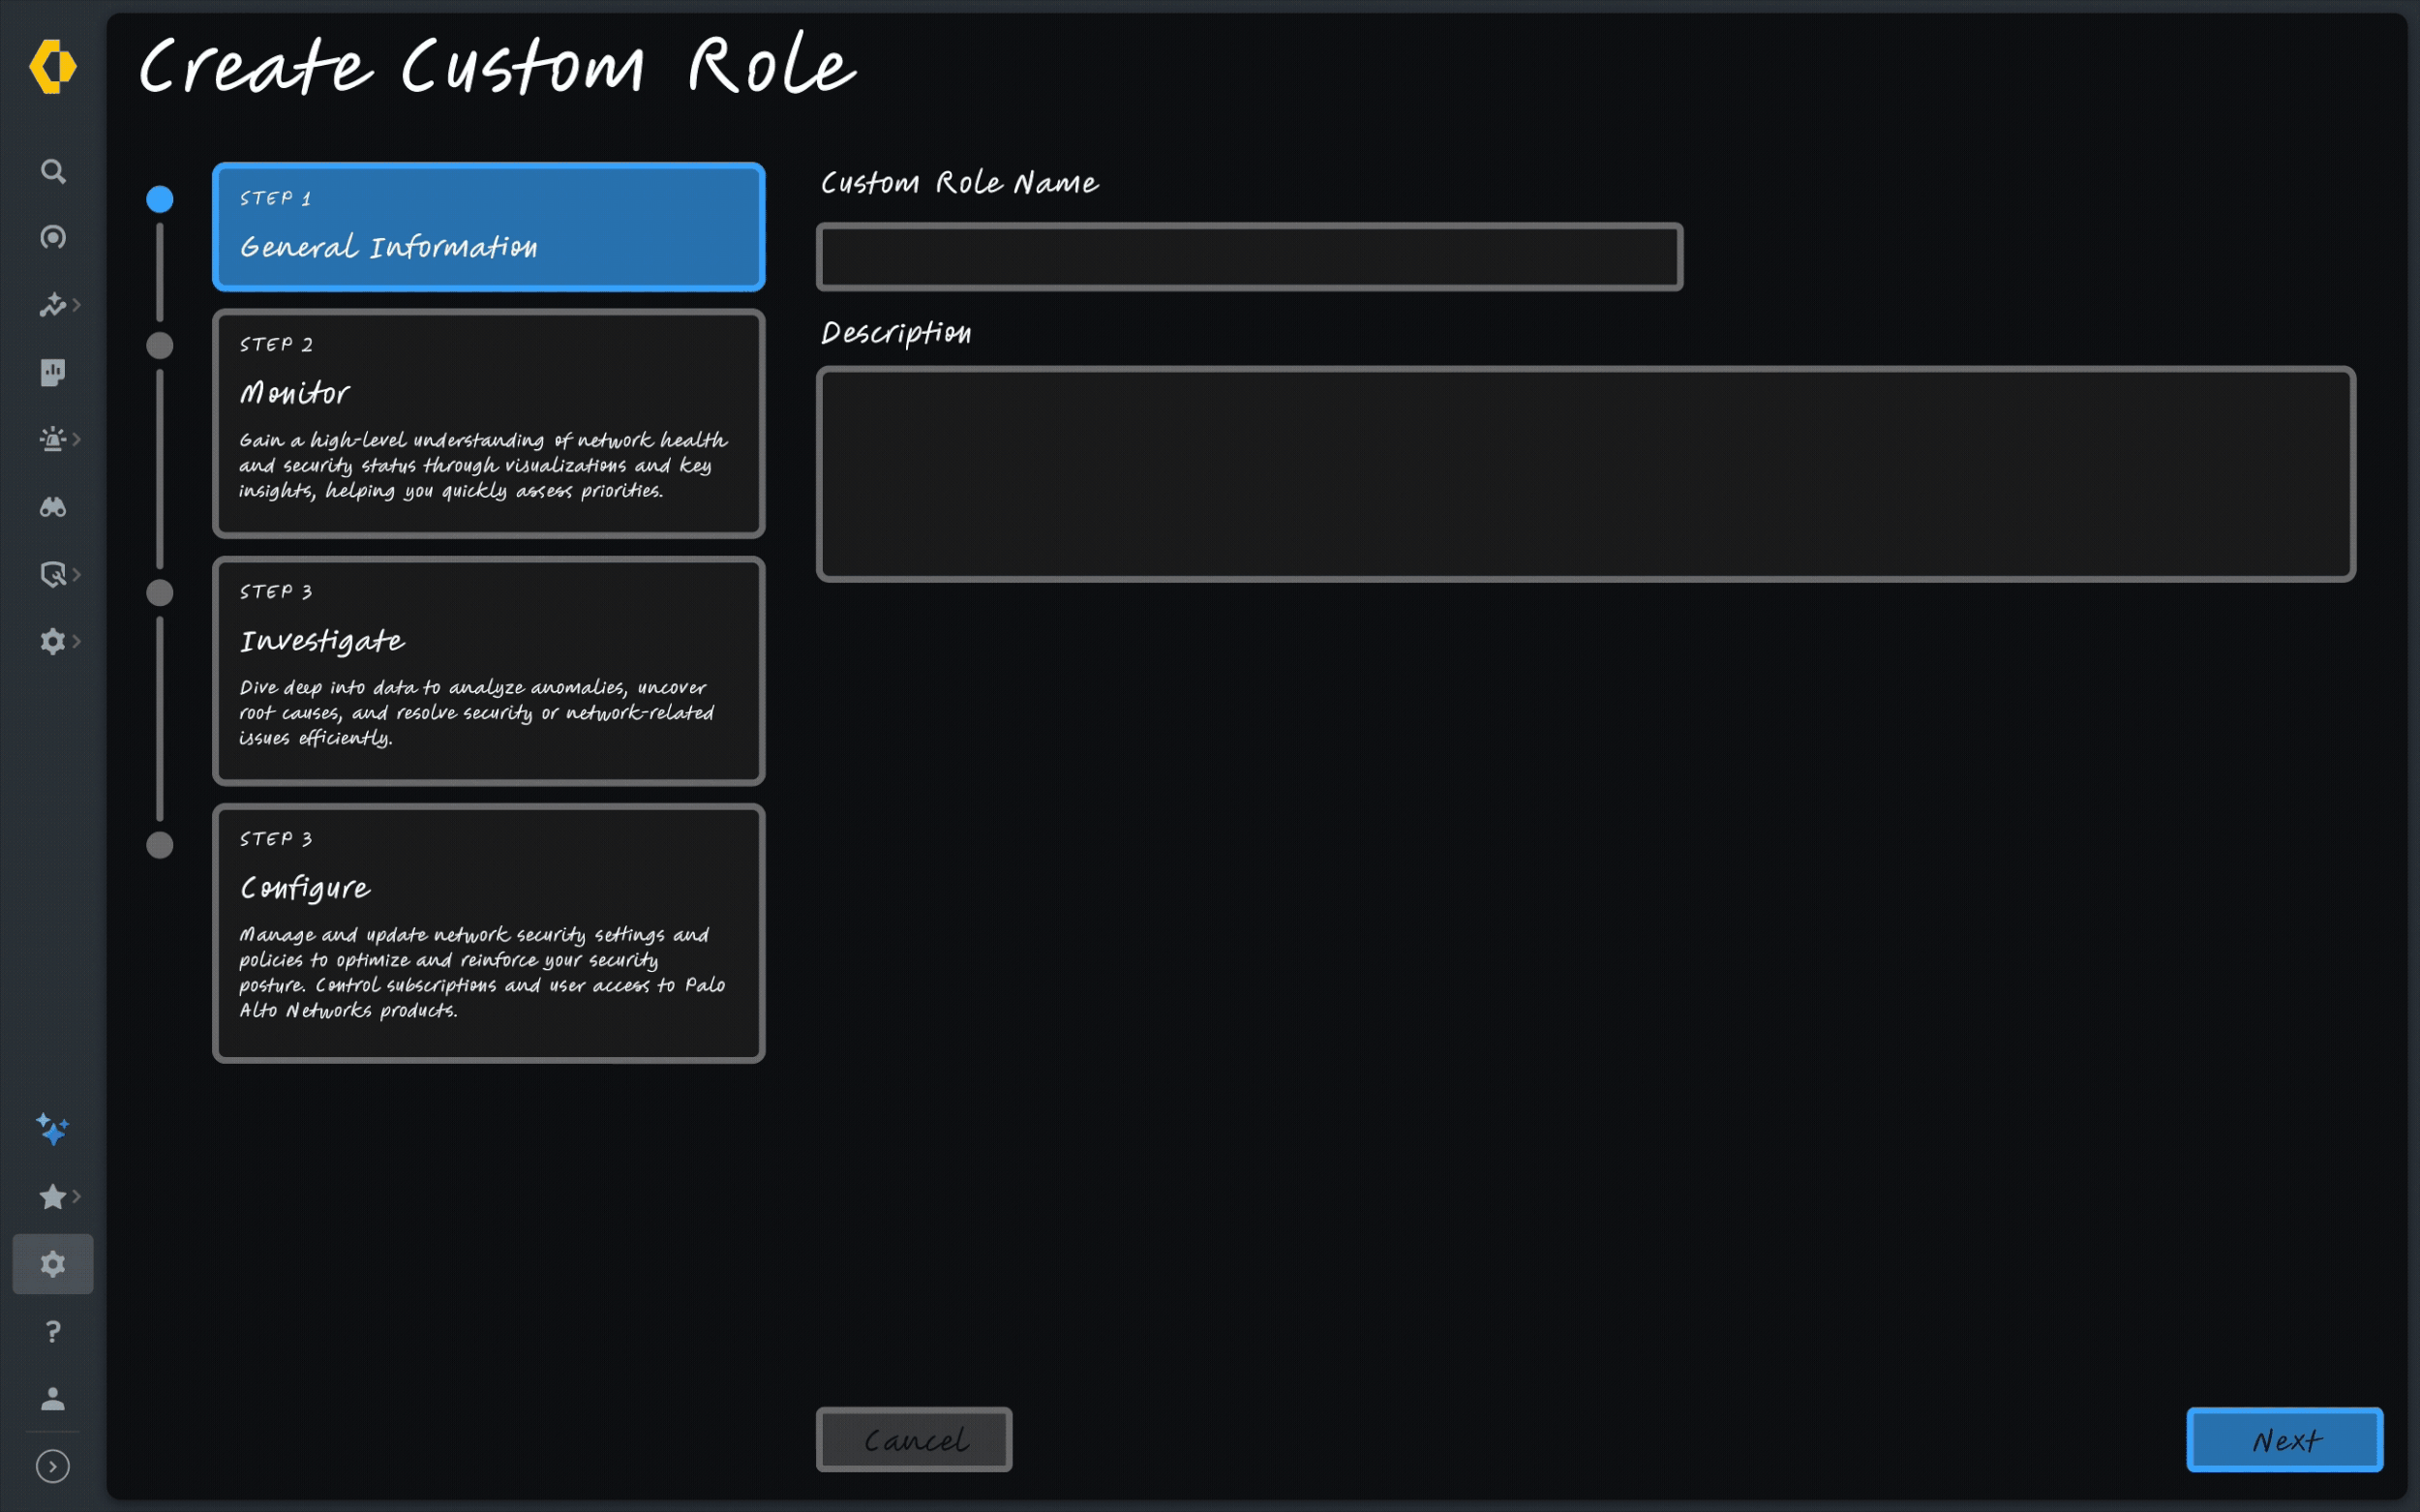Select the Monitor step card
The image size is (2420, 1512).
coord(488,423)
